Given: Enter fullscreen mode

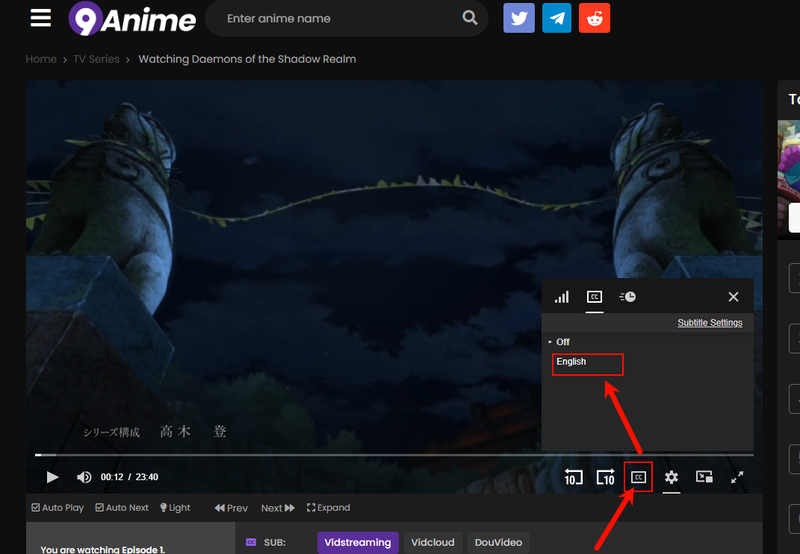Looking at the screenshot, I should click(x=737, y=477).
